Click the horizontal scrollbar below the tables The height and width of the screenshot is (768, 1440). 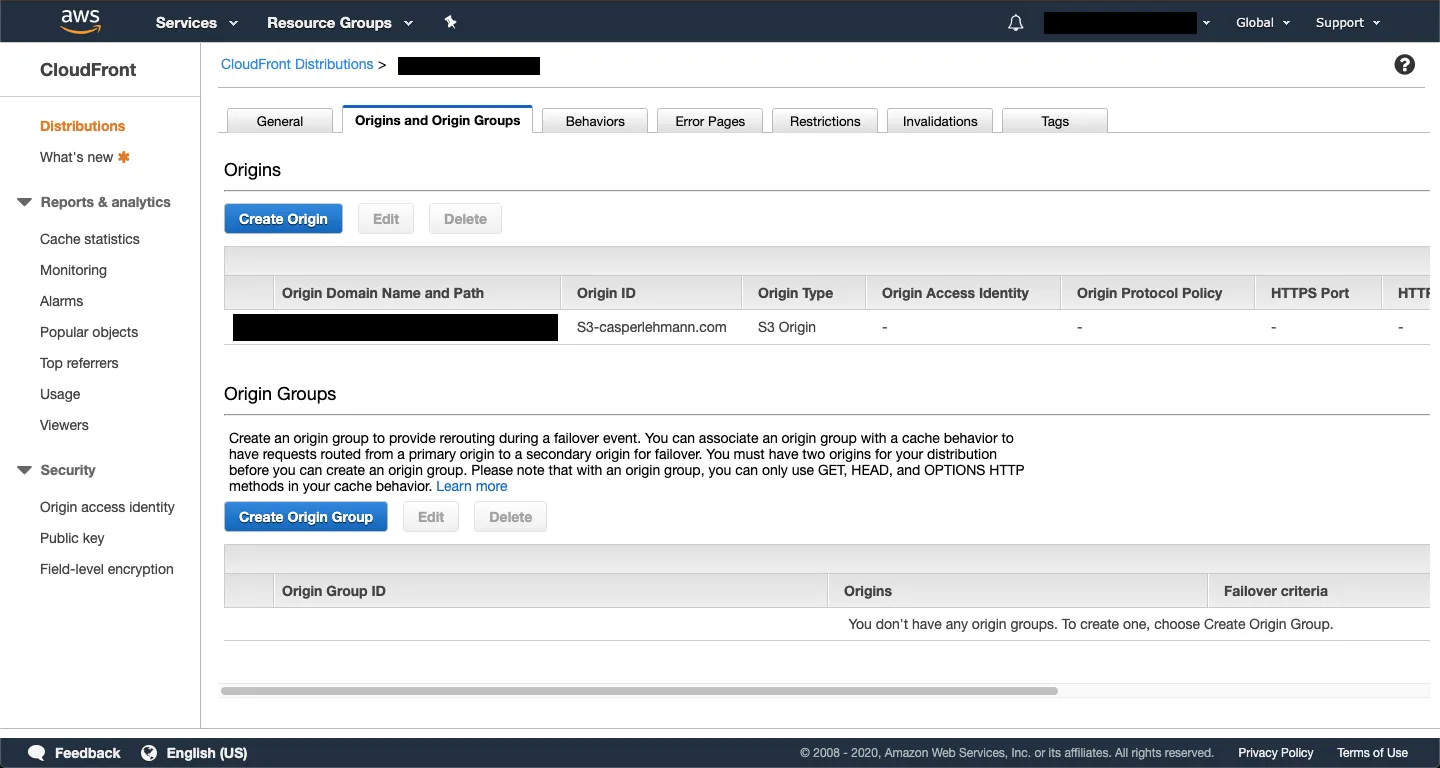pos(640,690)
